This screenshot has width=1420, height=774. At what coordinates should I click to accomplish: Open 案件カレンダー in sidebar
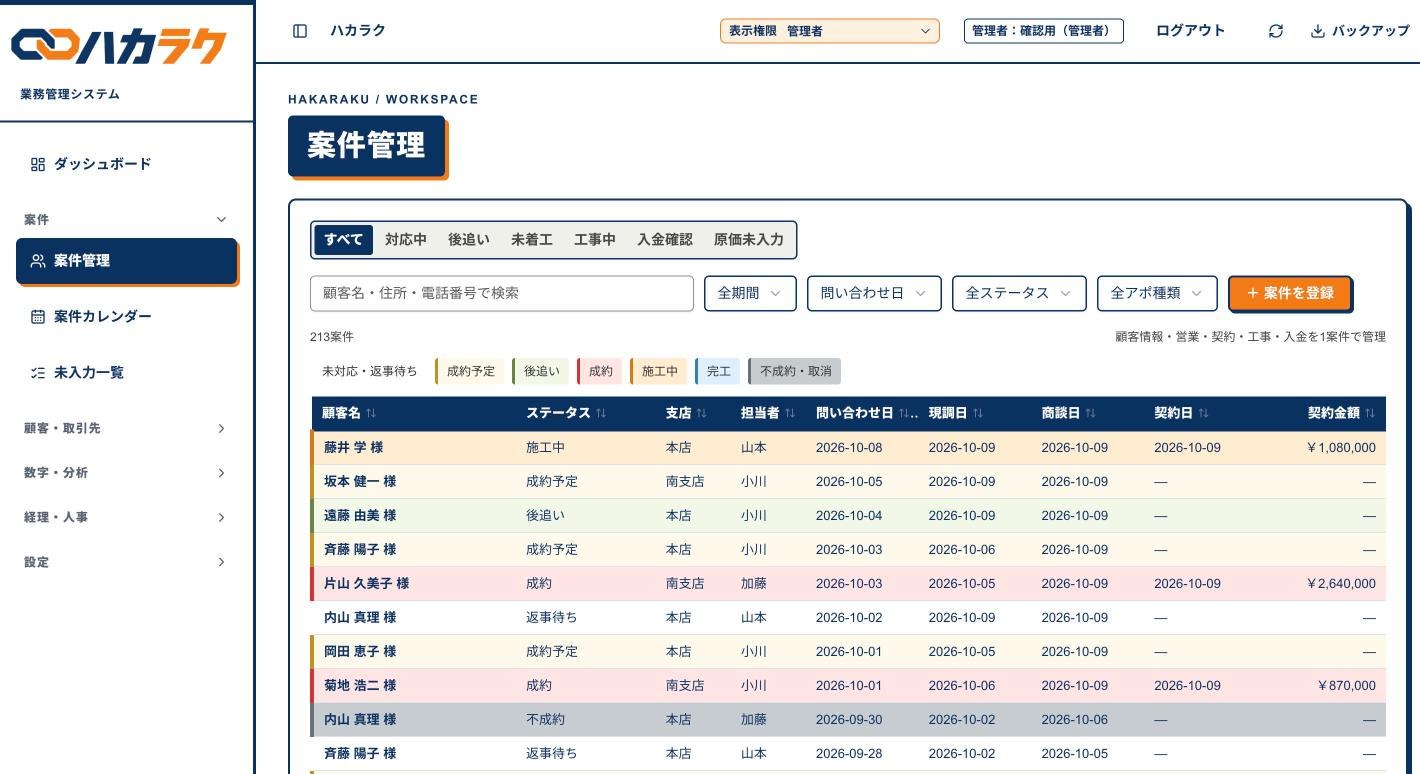coord(127,316)
